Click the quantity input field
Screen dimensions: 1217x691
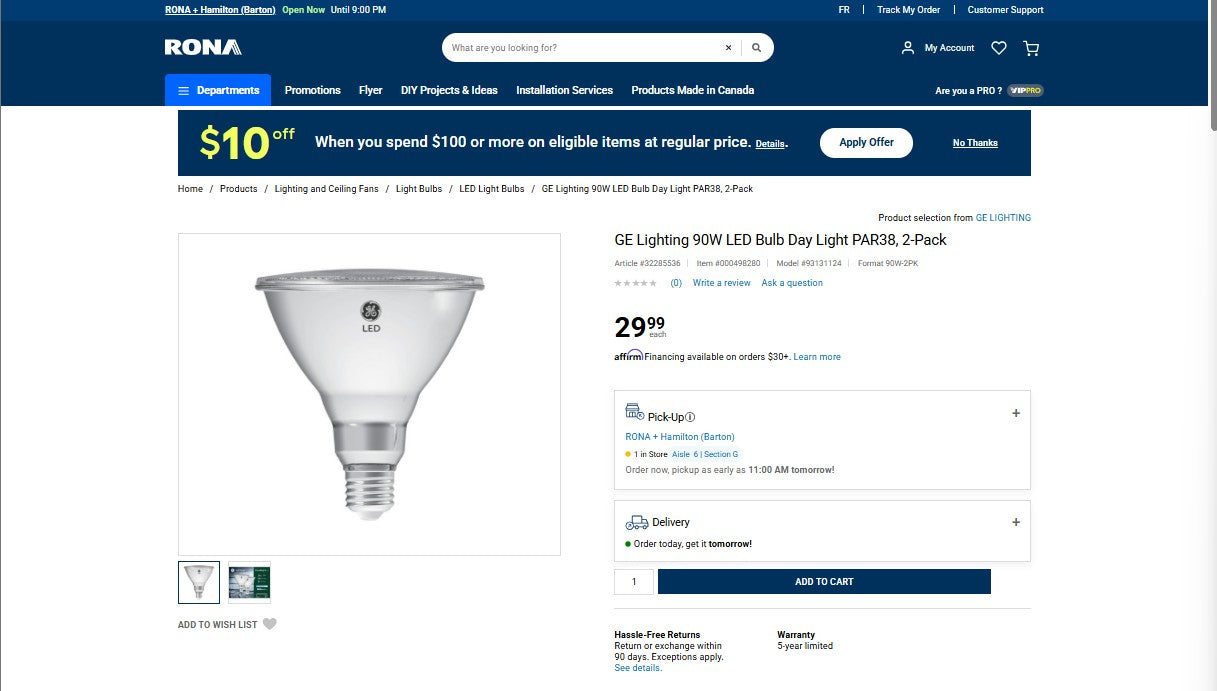[634, 581]
